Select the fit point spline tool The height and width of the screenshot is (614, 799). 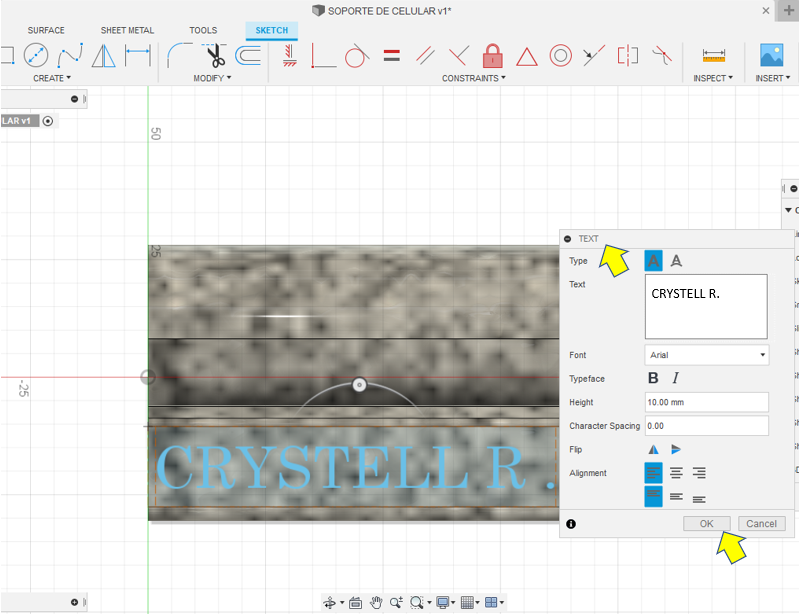pos(70,56)
